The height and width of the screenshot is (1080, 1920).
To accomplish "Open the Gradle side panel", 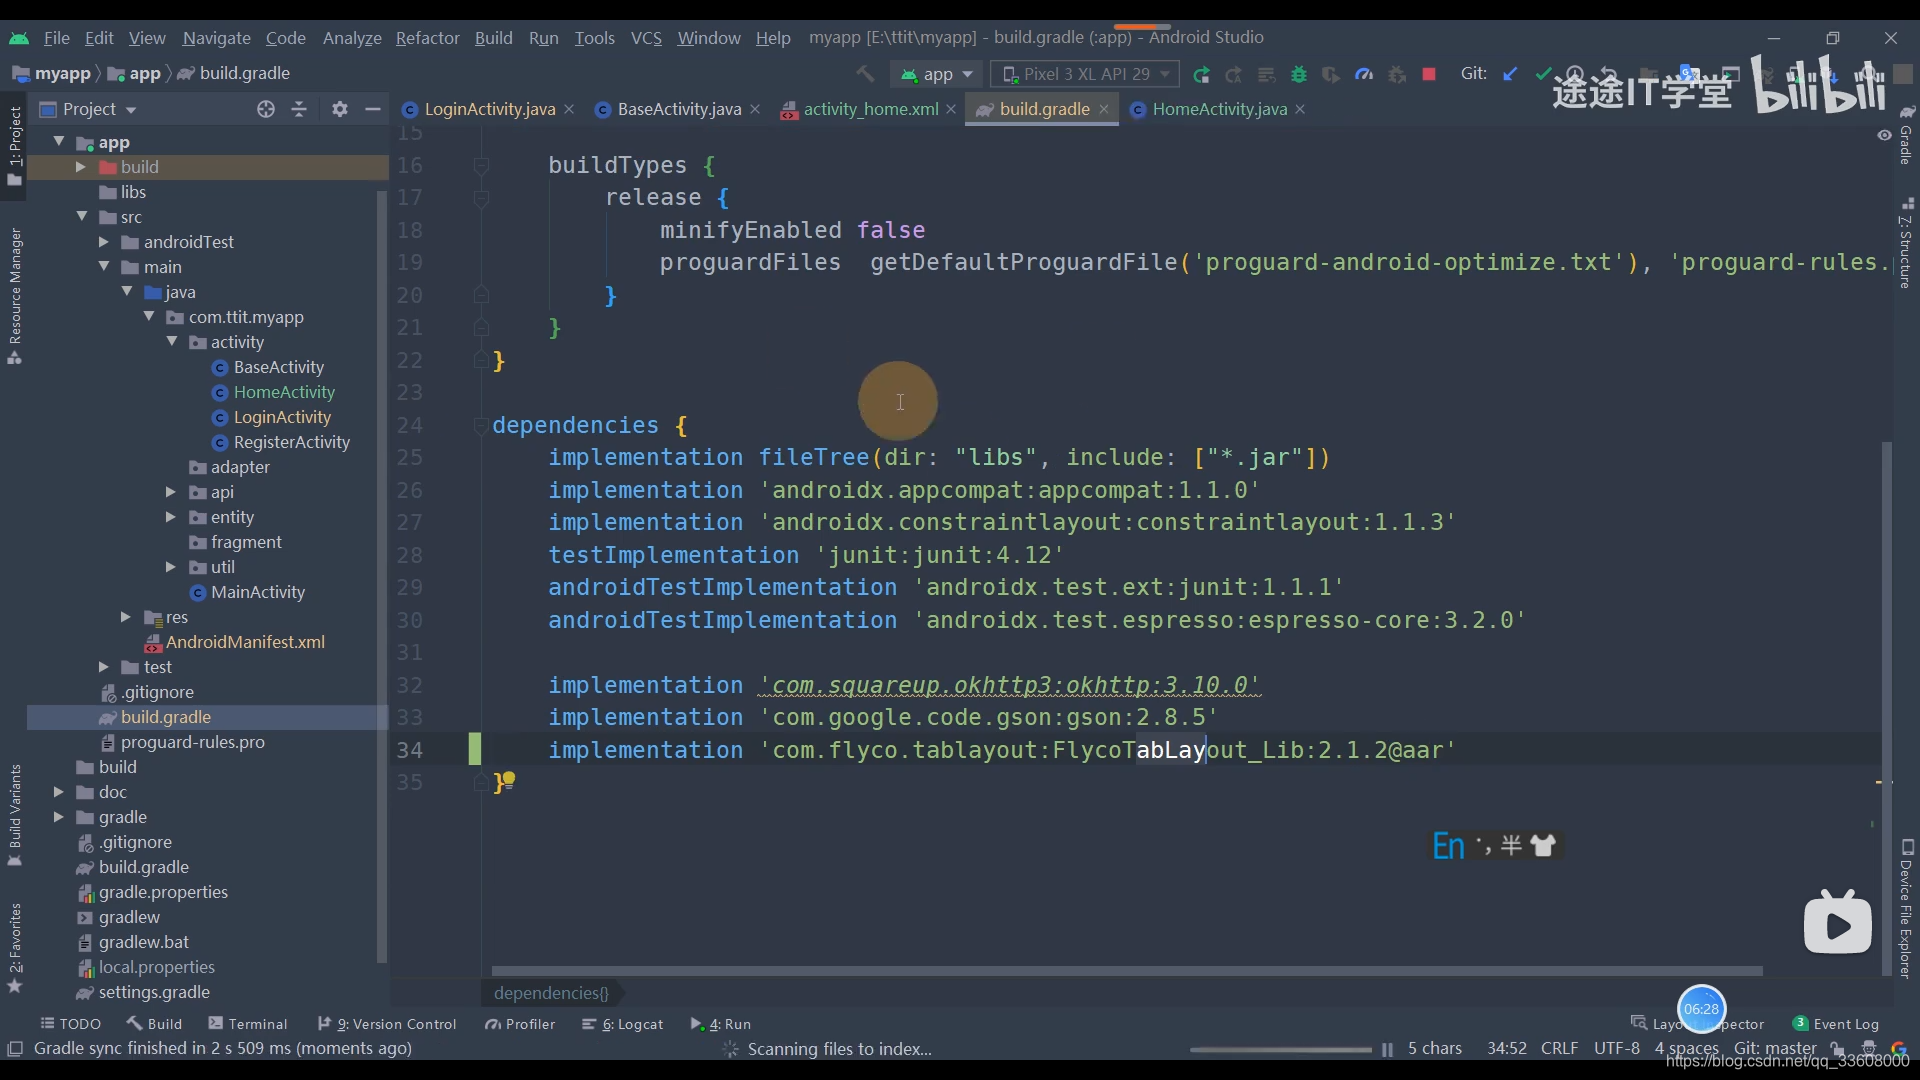I will point(1907,135).
